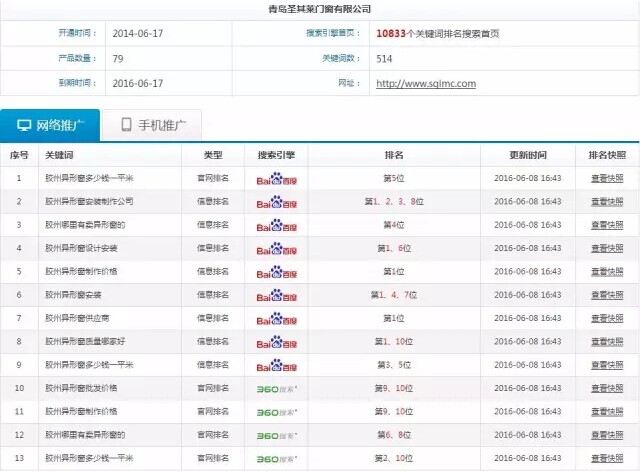Open the http://www.sqlmc.com website link
The height and width of the screenshot is (472, 643).
pyautogui.click(x=425, y=84)
